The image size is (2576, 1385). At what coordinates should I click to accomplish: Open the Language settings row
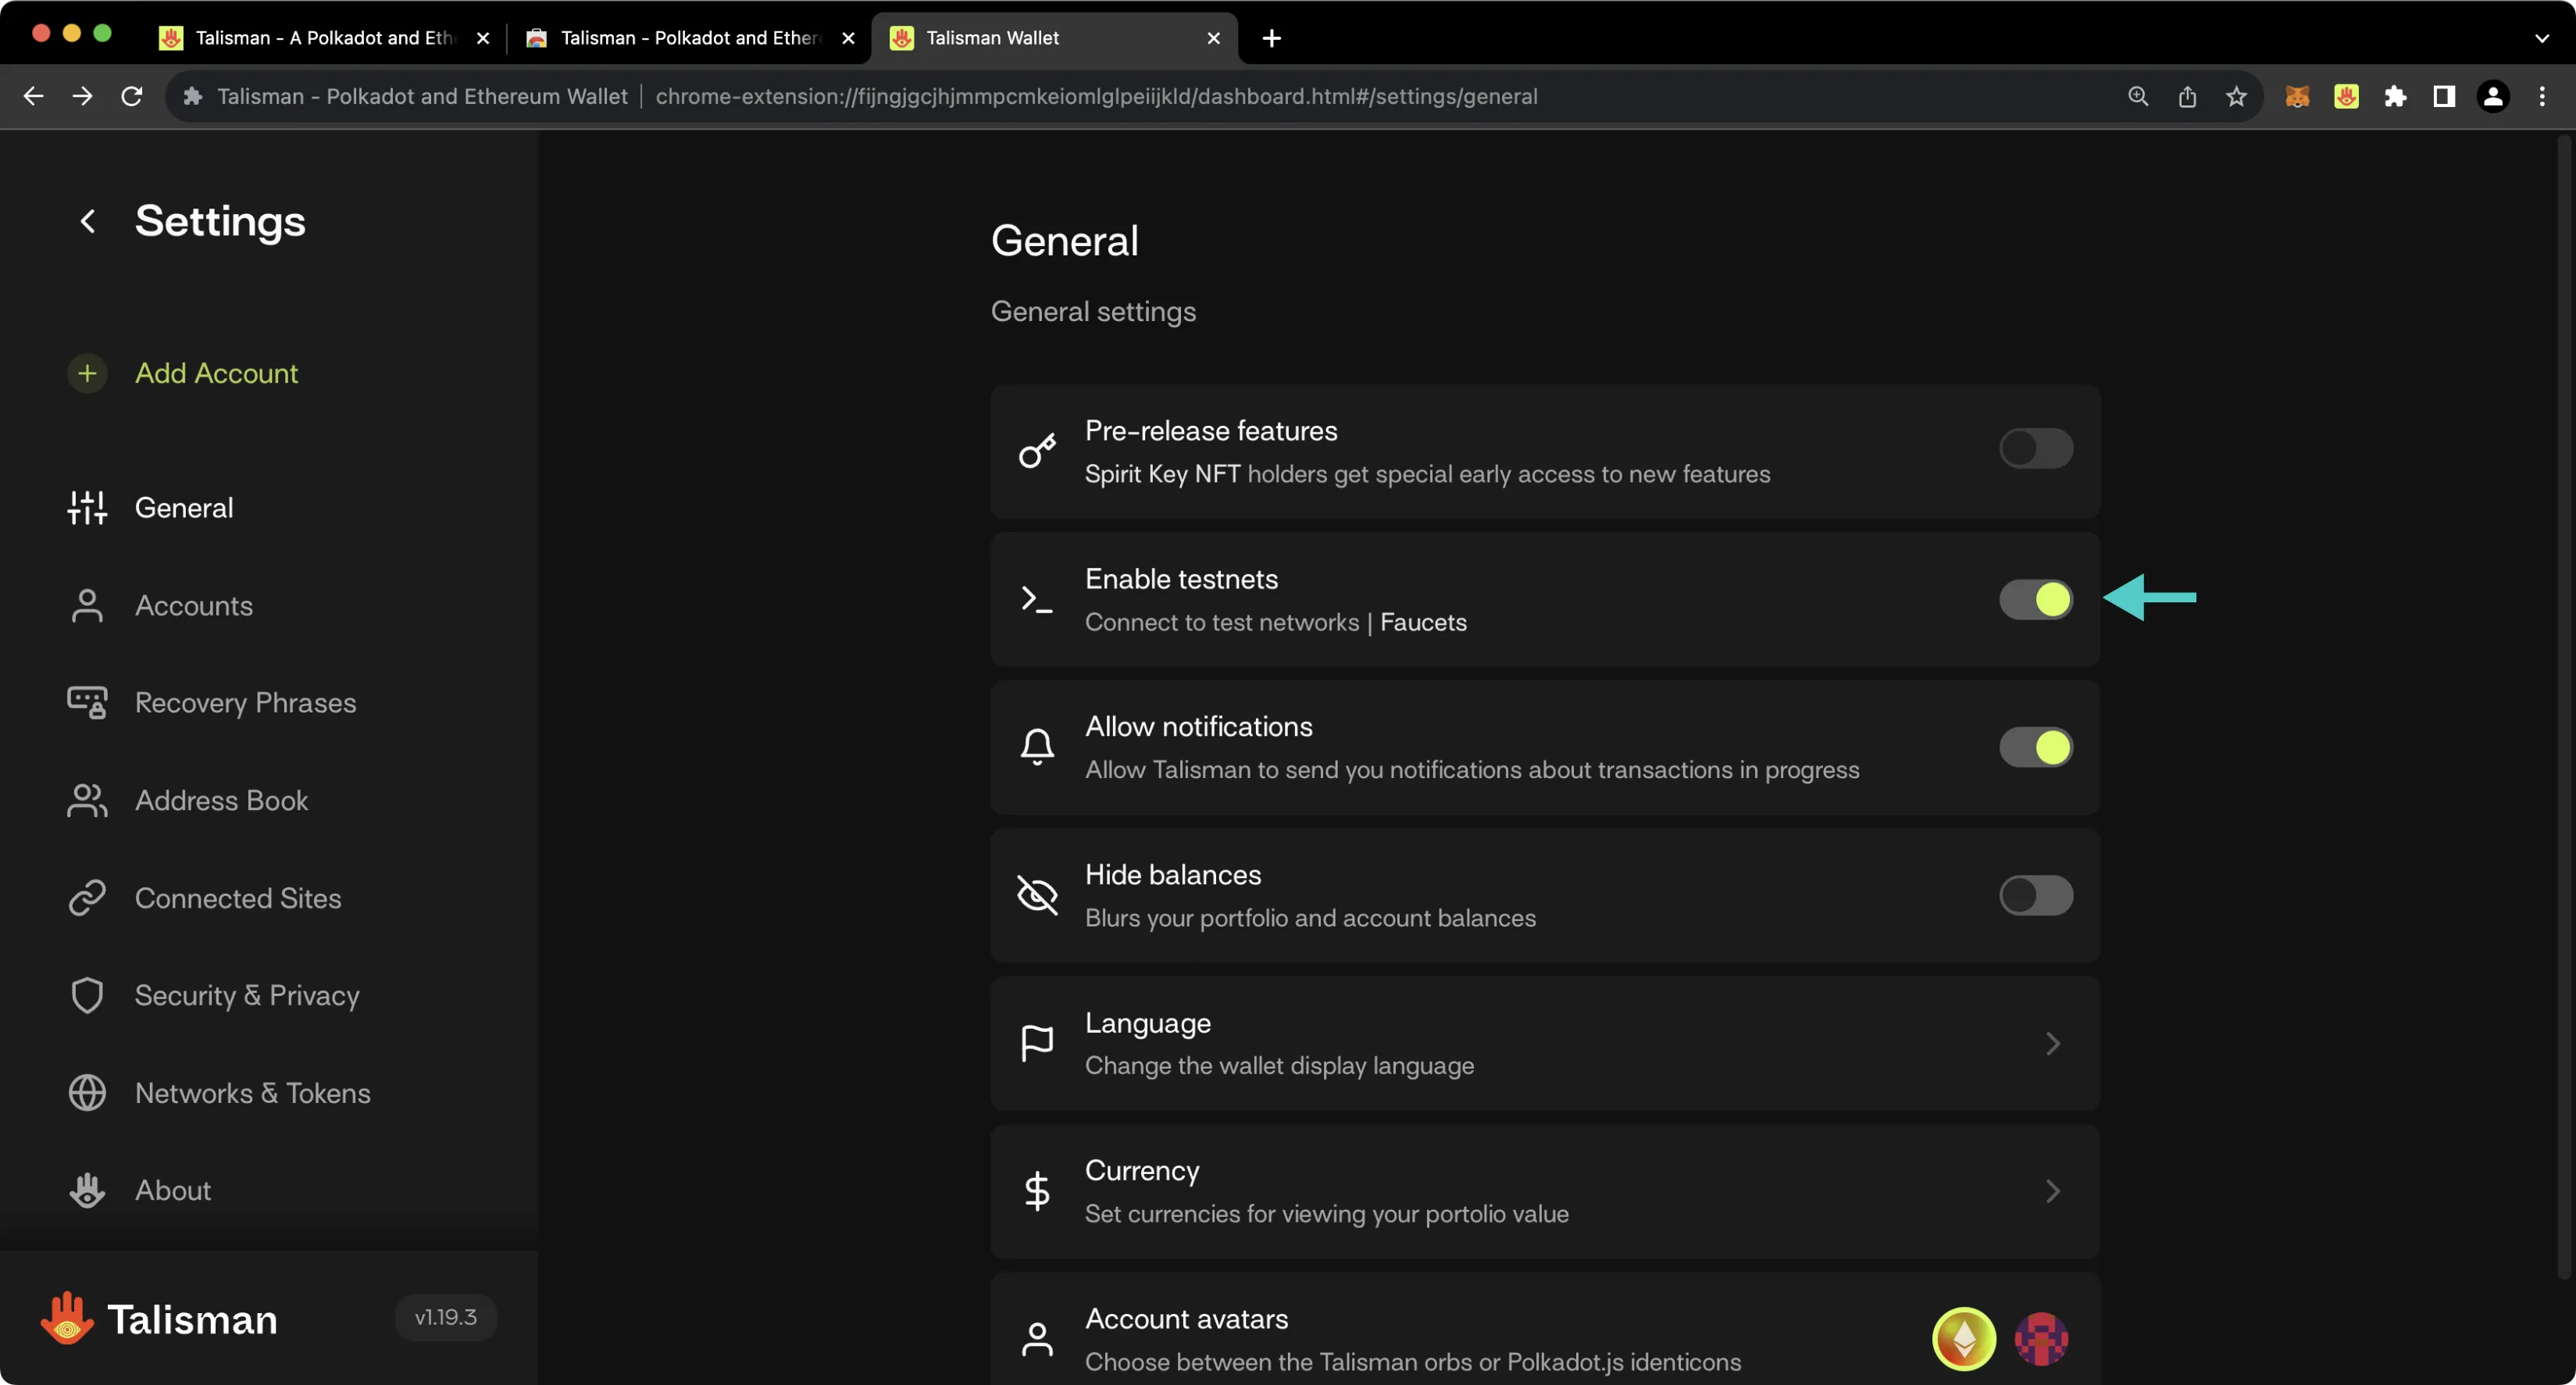click(1545, 1044)
